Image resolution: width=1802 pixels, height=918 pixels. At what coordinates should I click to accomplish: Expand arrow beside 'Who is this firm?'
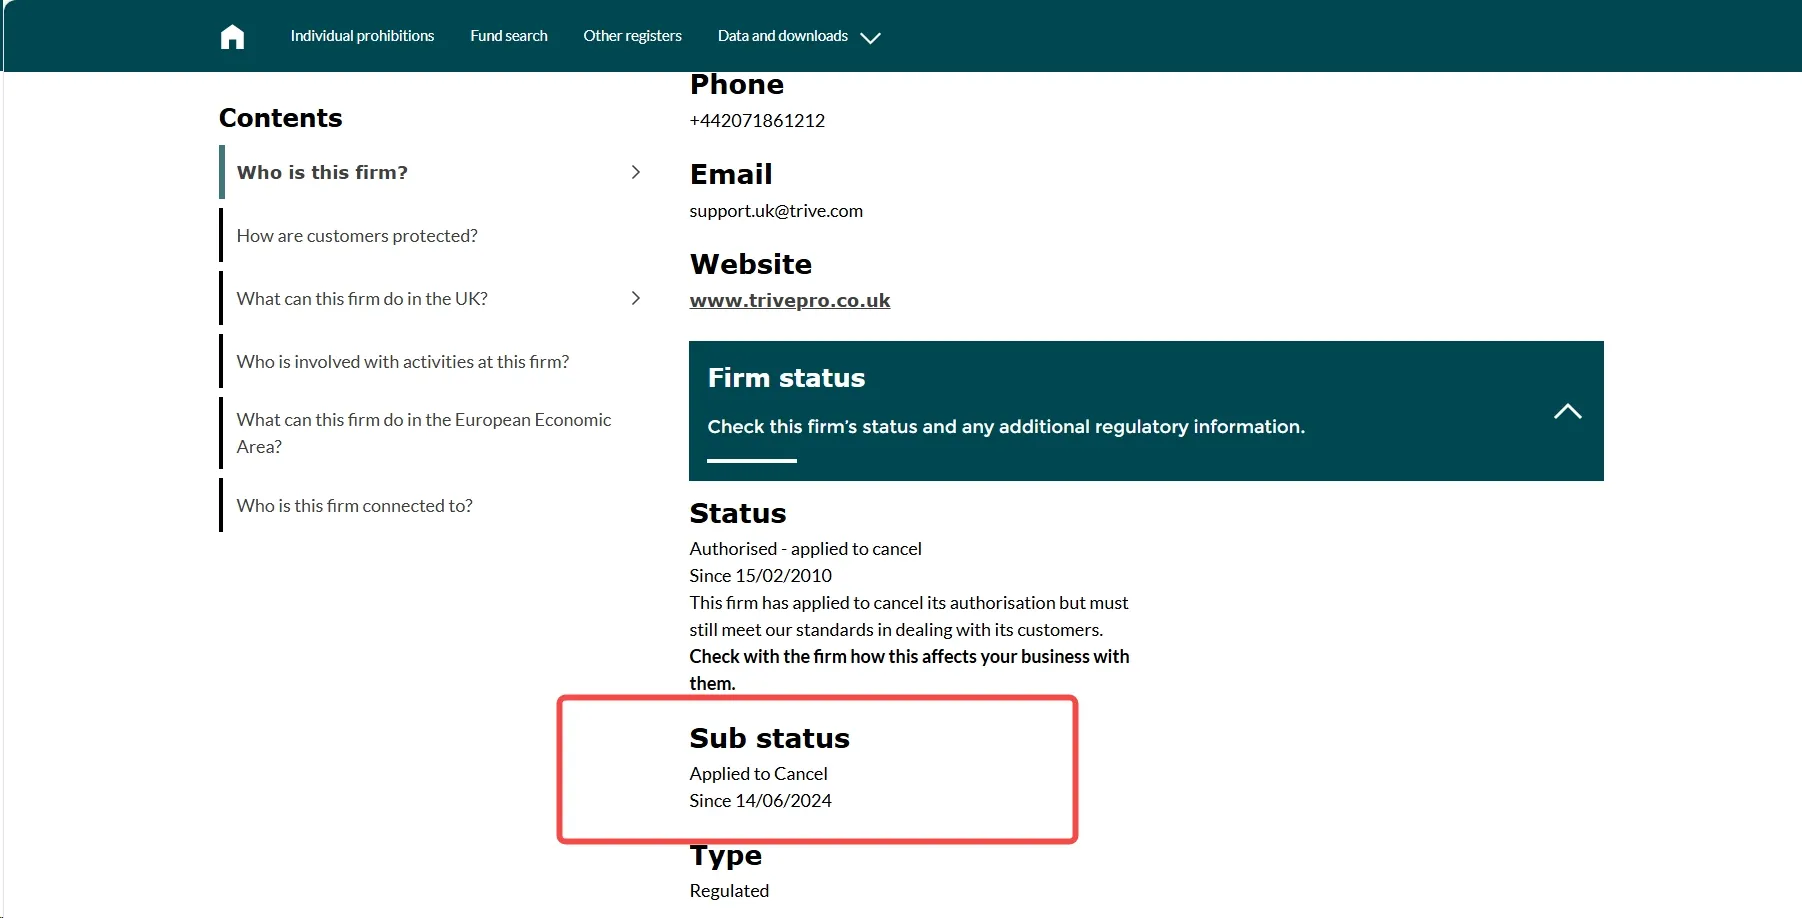[x=635, y=172]
